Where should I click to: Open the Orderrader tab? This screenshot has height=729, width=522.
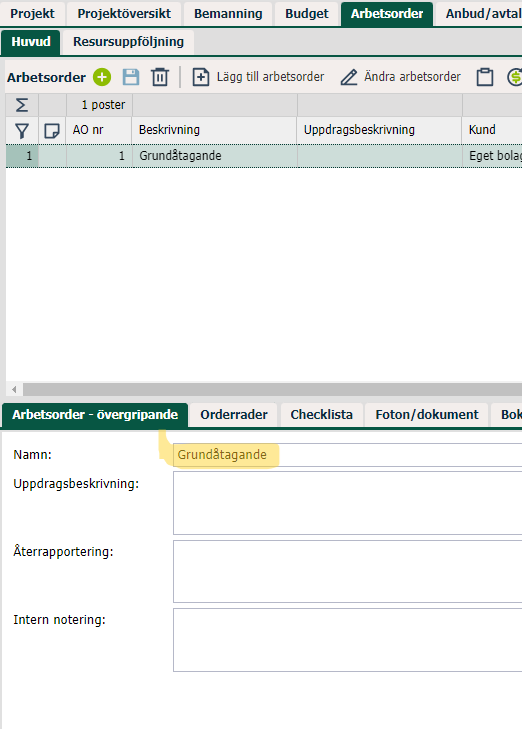[x=234, y=415]
